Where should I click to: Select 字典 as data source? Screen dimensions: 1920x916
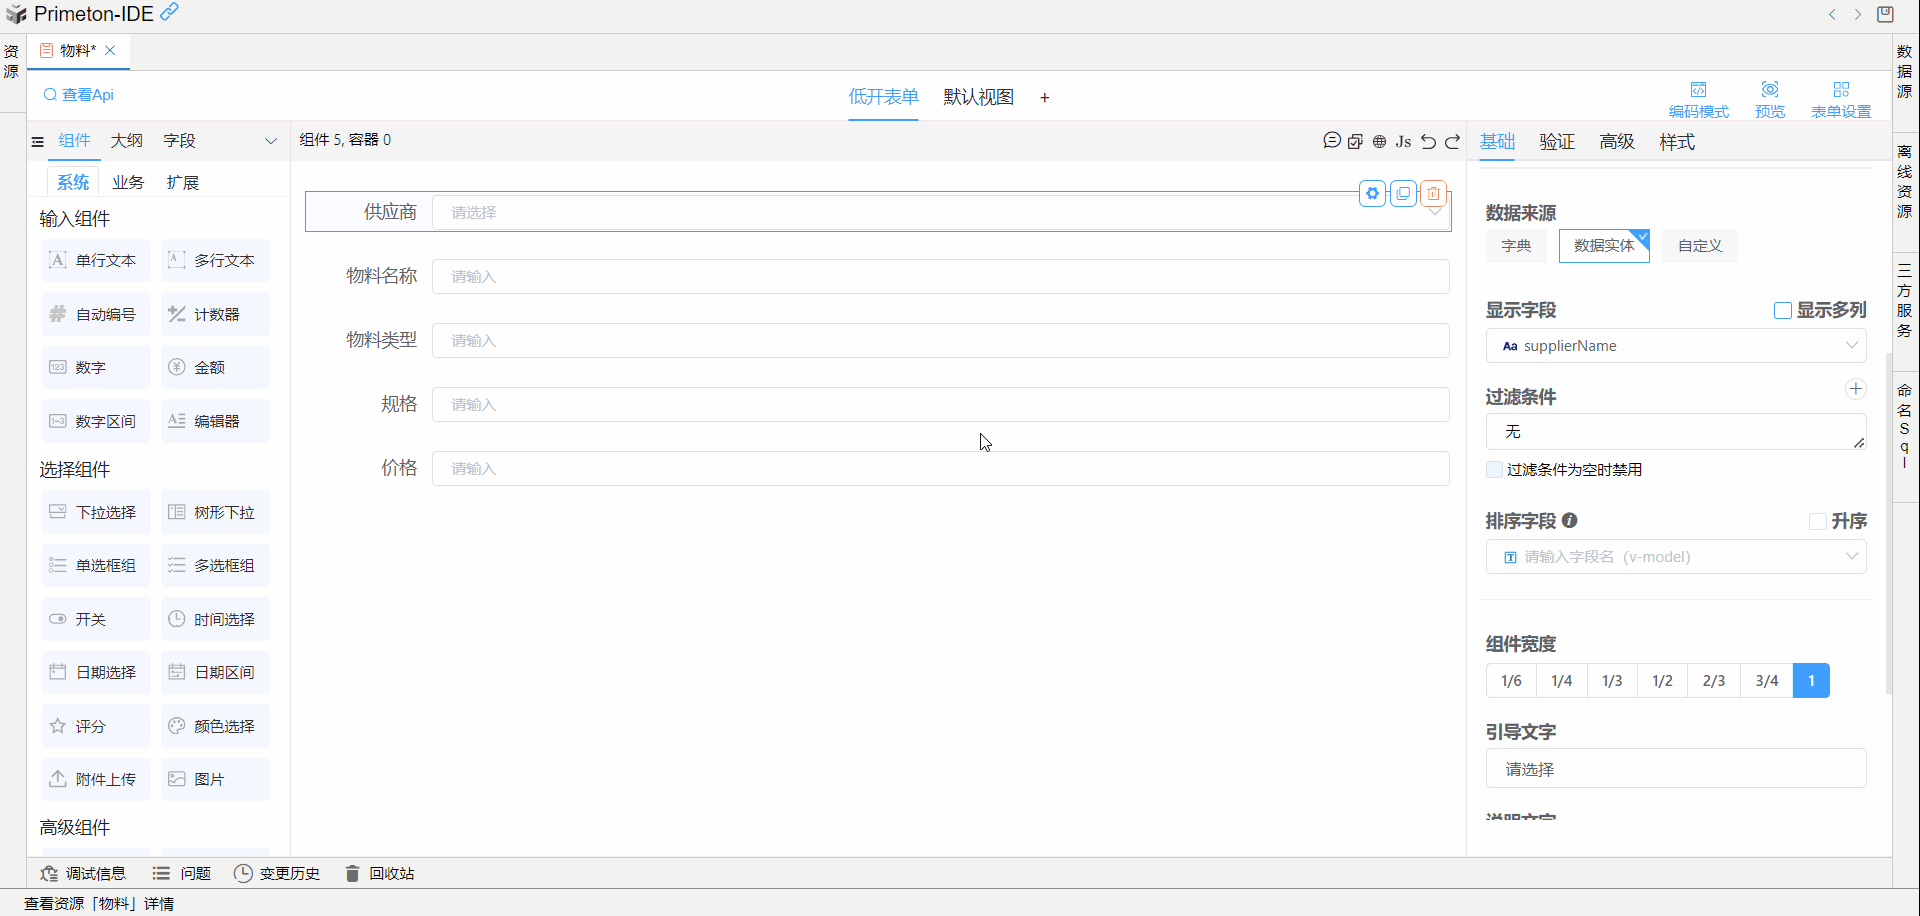[1515, 246]
